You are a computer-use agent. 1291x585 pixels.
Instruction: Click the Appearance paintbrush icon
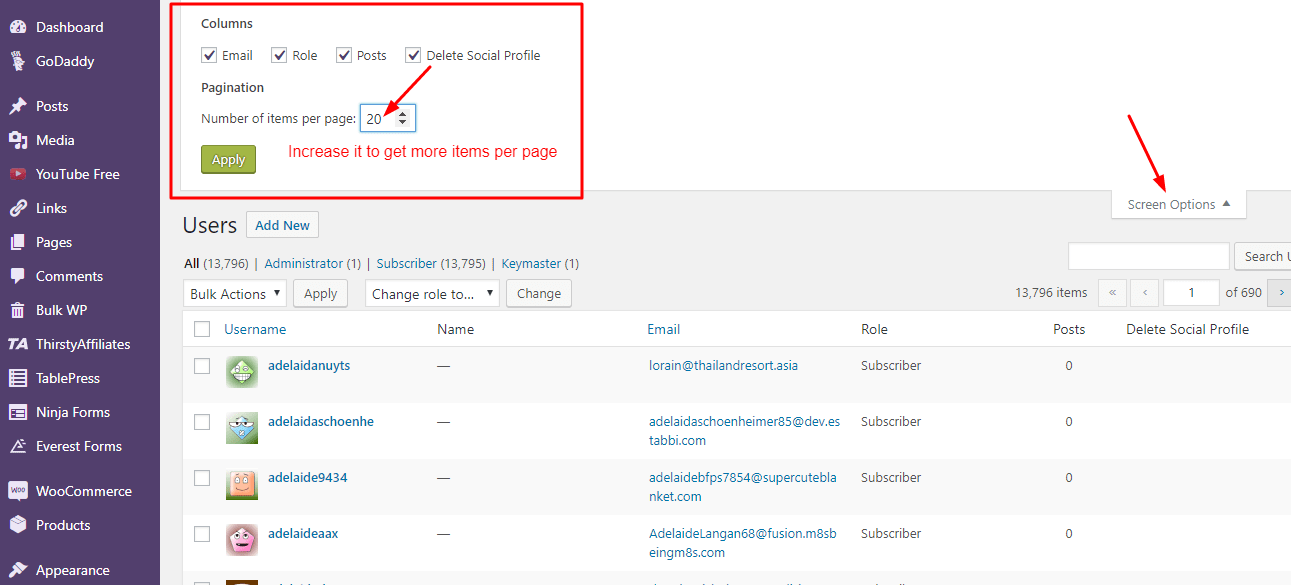tap(18, 570)
